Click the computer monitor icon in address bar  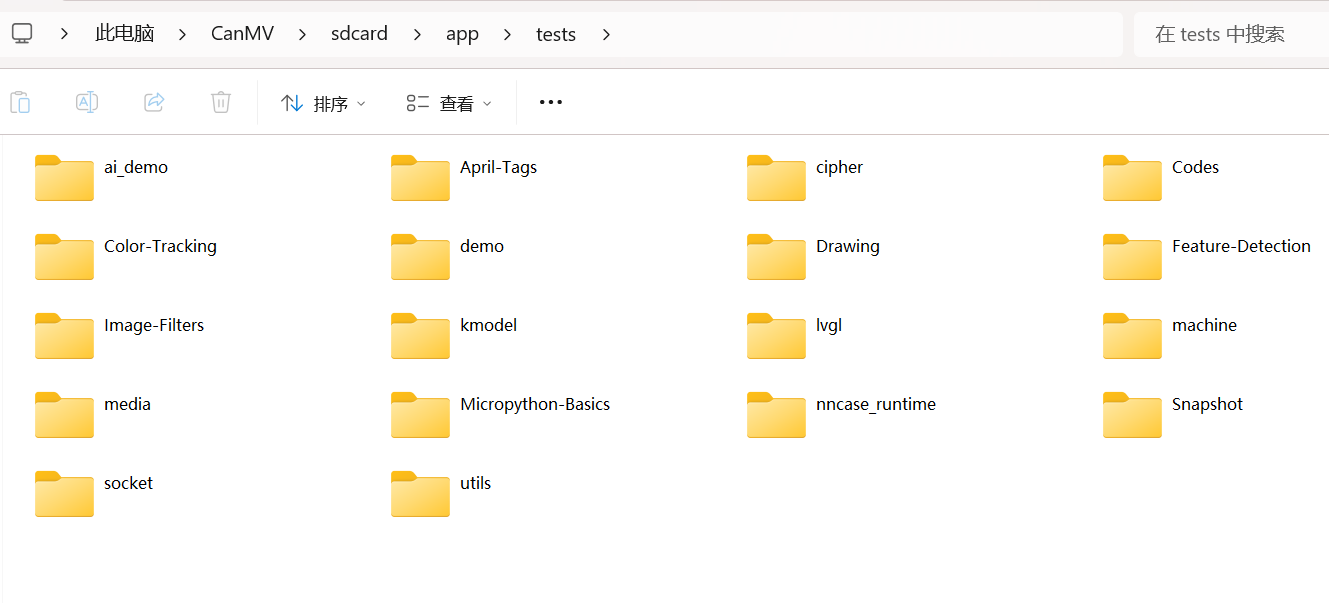coord(22,34)
